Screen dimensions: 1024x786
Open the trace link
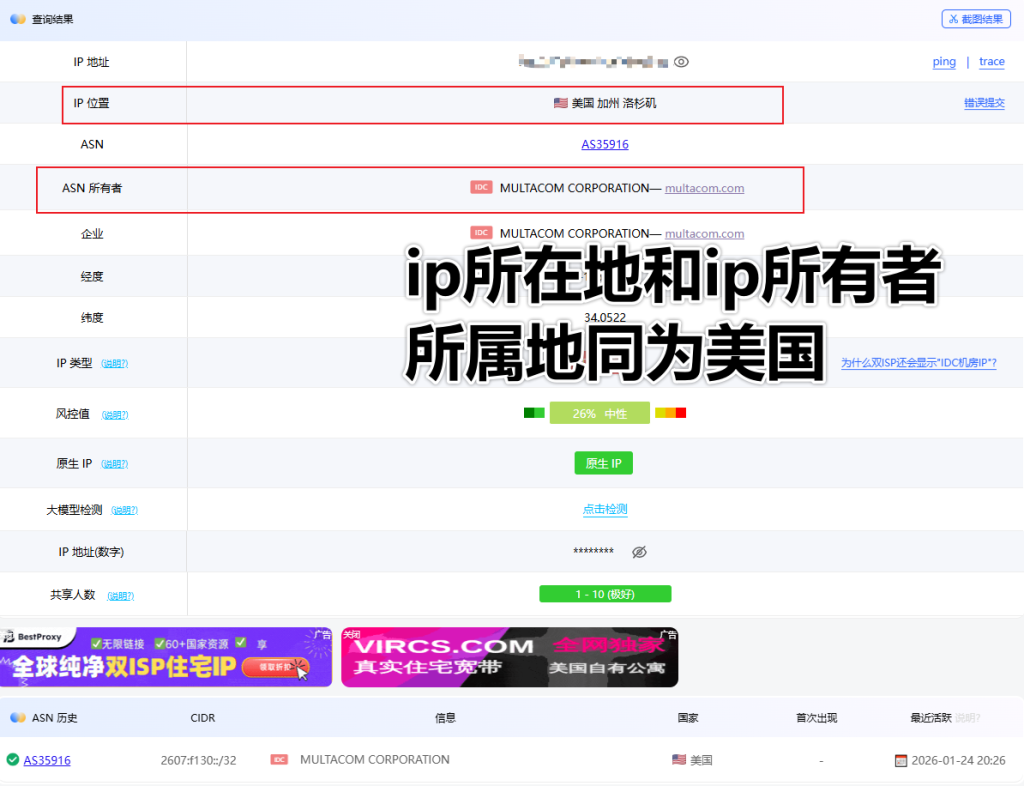(x=991, y=62)
